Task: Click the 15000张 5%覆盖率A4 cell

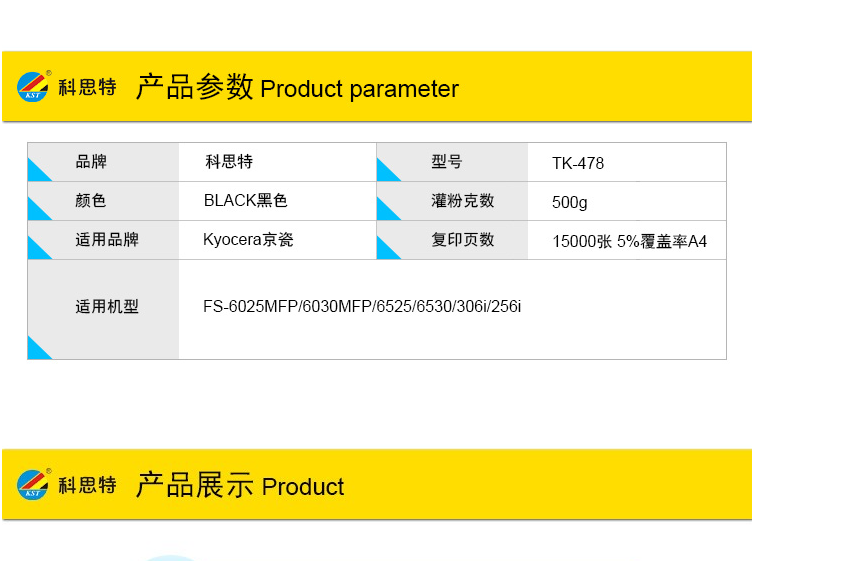Action: click(x=627, y=241)
